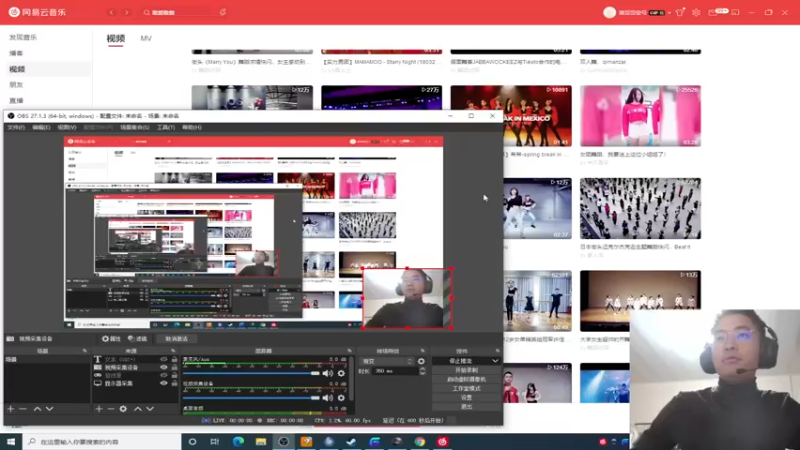
Task: Go back with NetEase navigation arrow
Action: tap(112, 12)
